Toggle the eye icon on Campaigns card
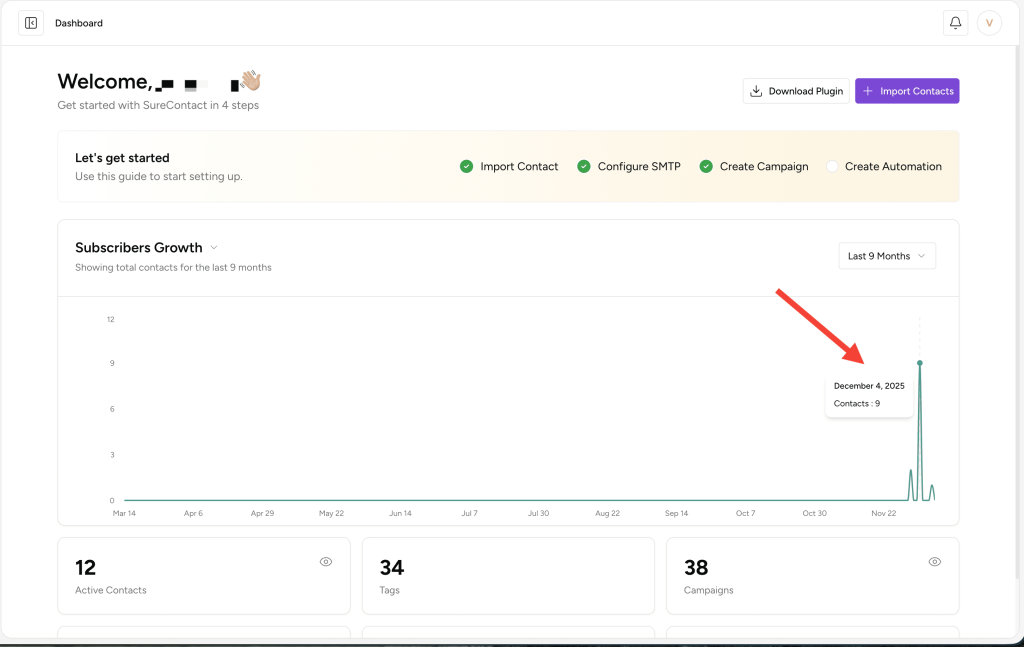The image size is (1024, 647). 934,562
